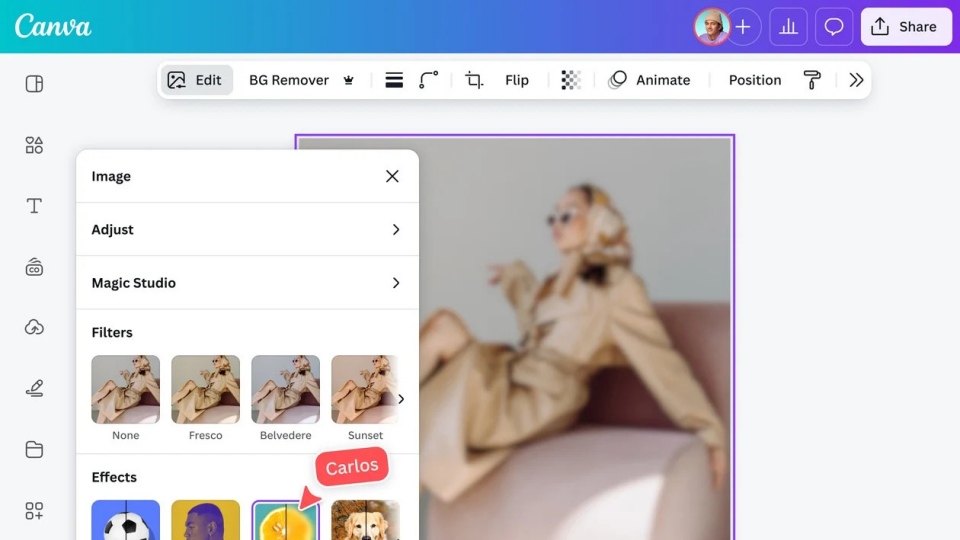Expand the Magic Studio section
Viewport: 960px width, 540px height.
click(x=396, y=283)
